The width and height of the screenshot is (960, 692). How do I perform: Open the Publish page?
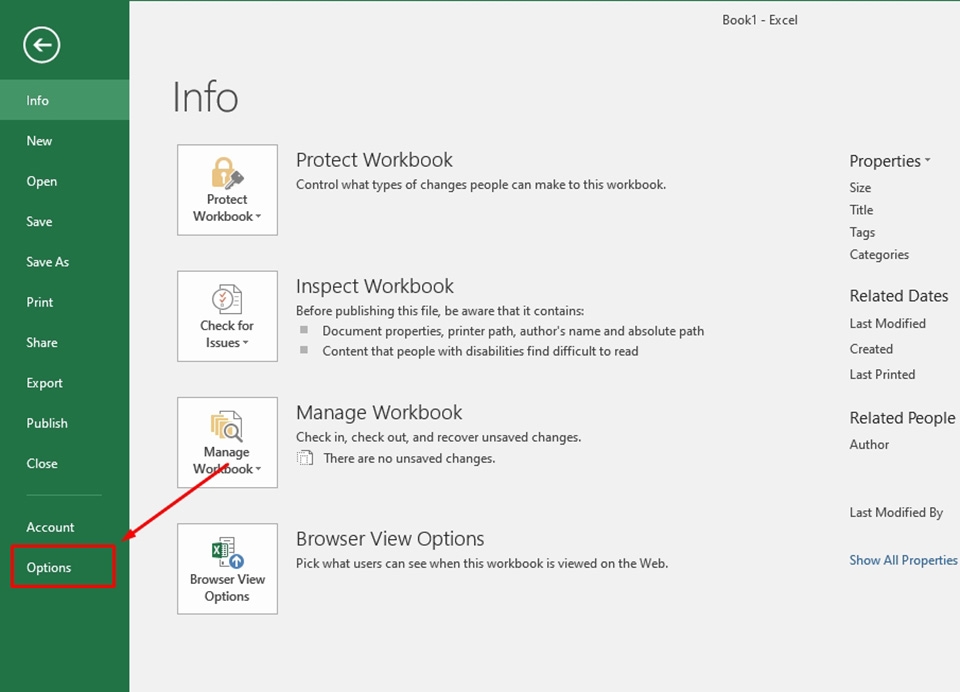pyautogui.click(x=64, y=423)
